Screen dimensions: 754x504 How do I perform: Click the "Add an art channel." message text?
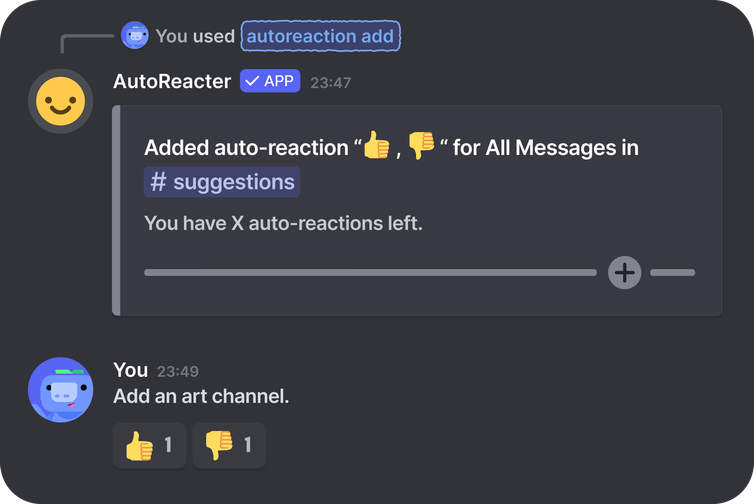pyautogui.click(x=201, y=397)
